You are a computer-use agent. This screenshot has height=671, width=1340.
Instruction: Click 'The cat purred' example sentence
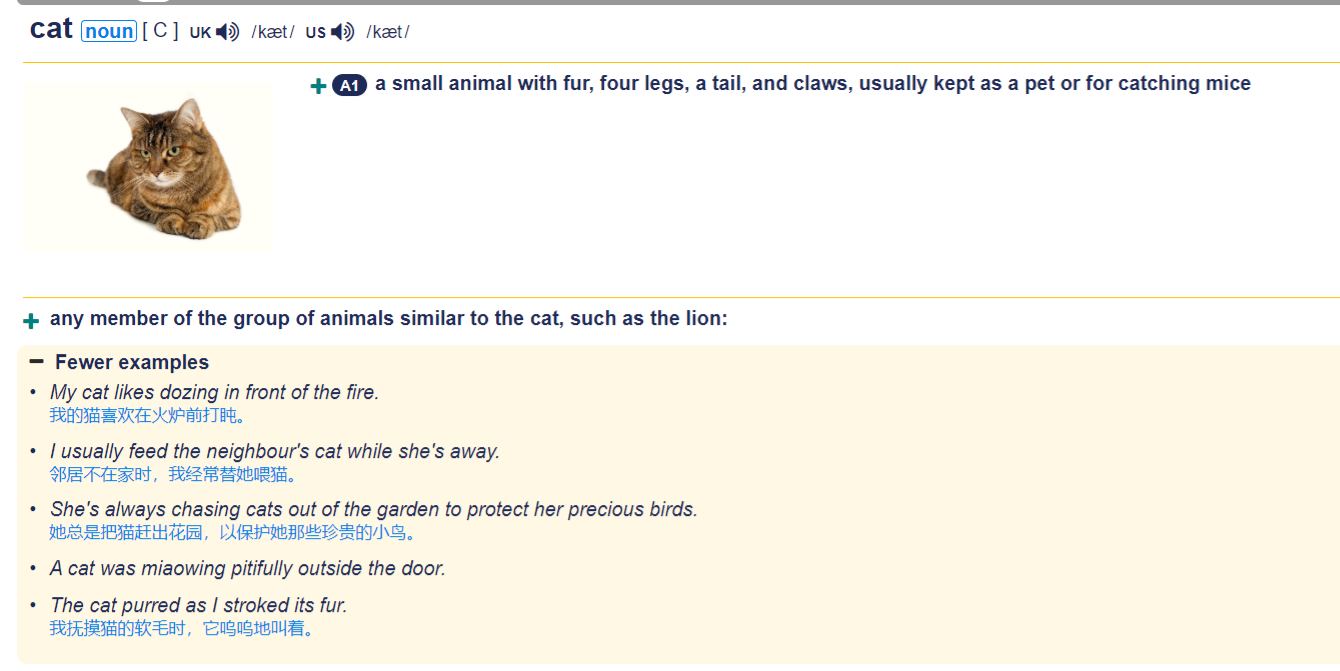[199, 606]
